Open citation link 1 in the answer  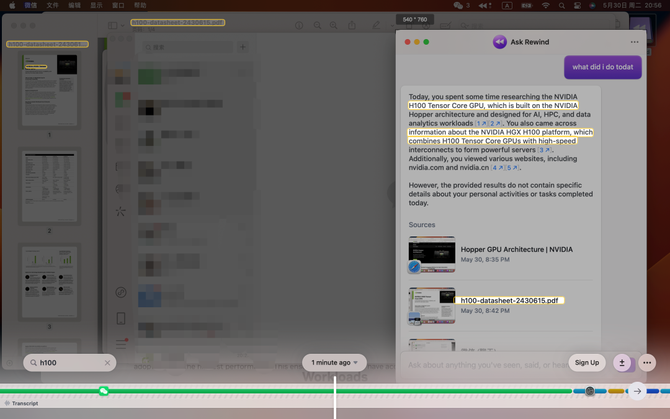click(x=481, y=123)
